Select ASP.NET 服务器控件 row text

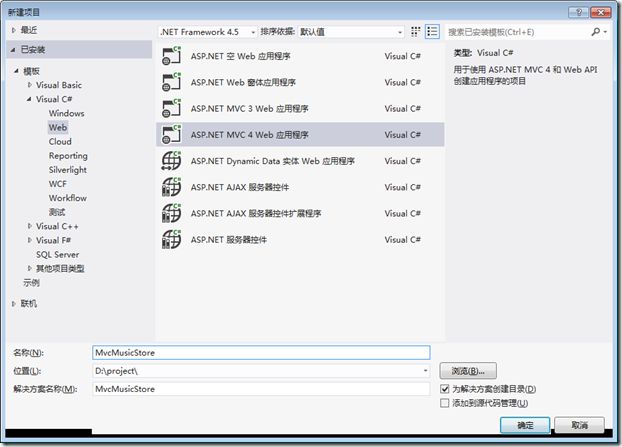point(228,240)
